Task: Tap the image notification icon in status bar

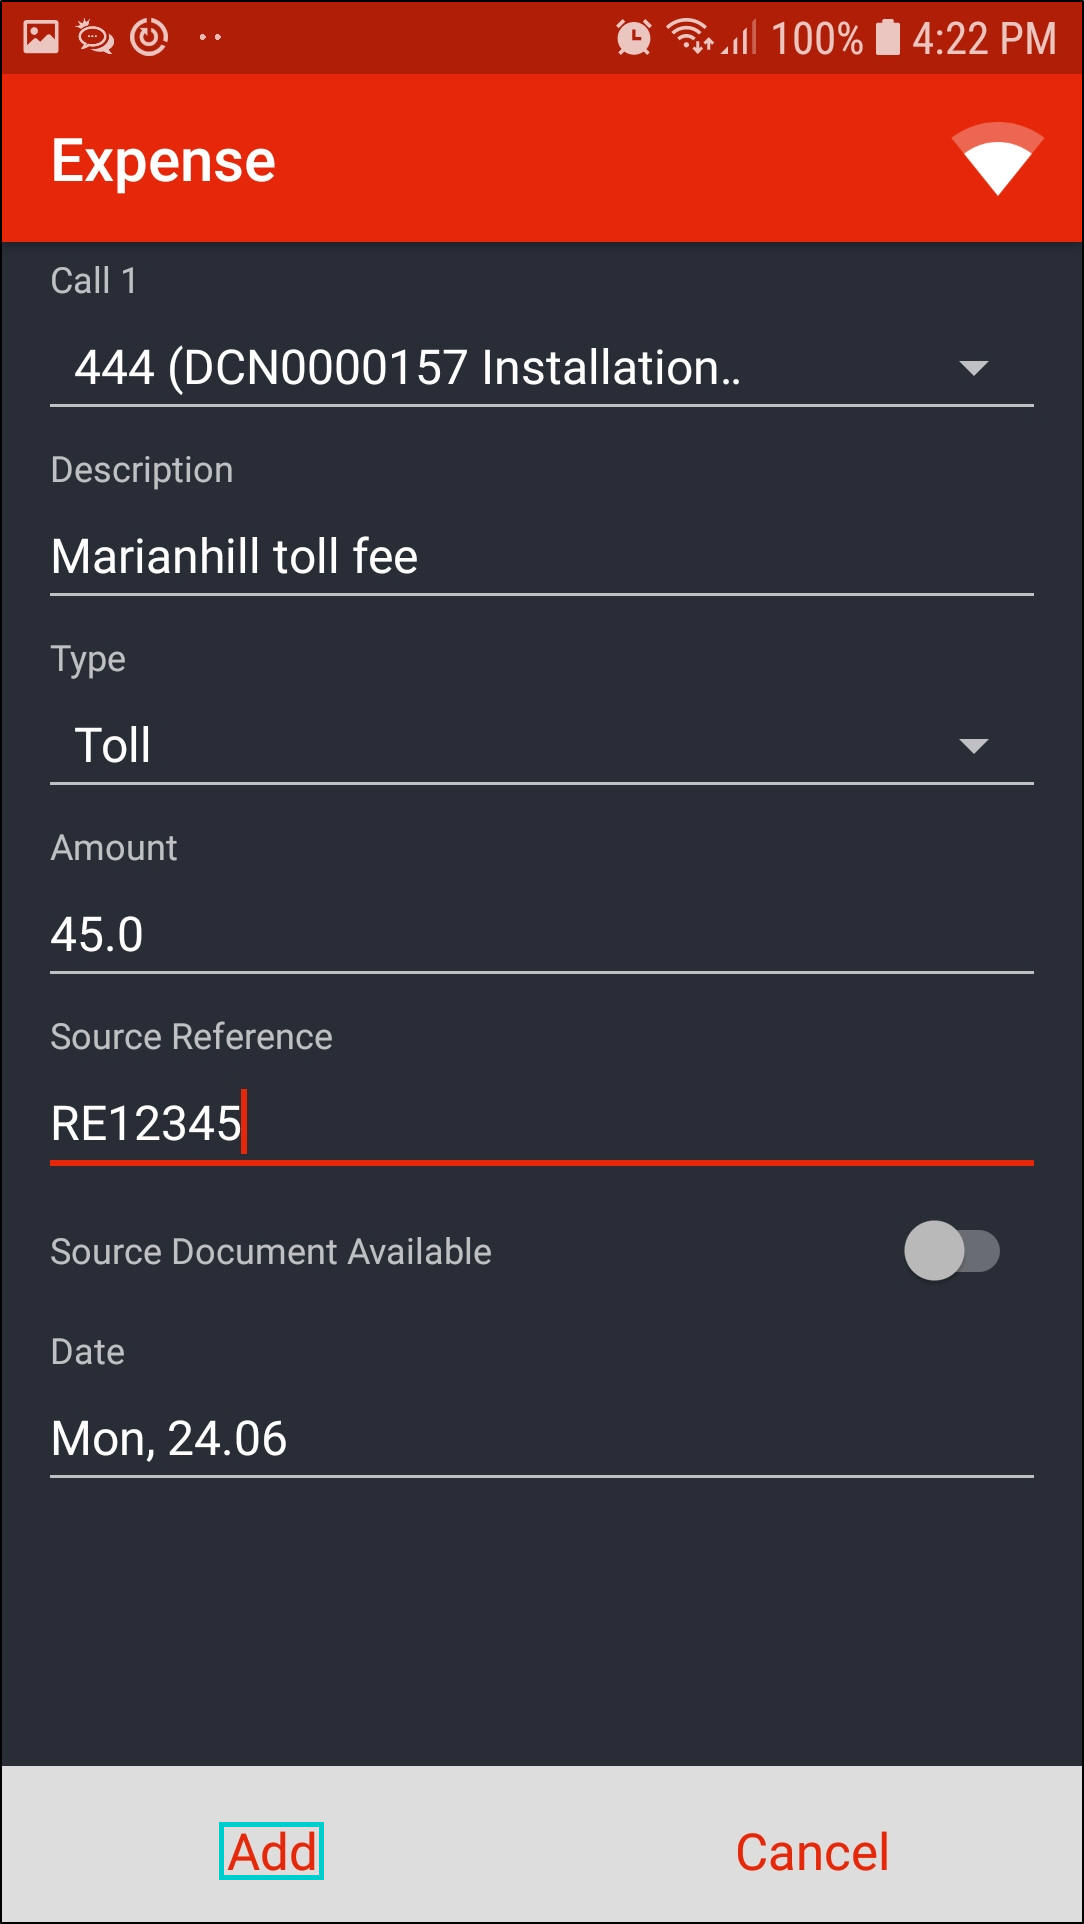Action: [x=41, y=37]
